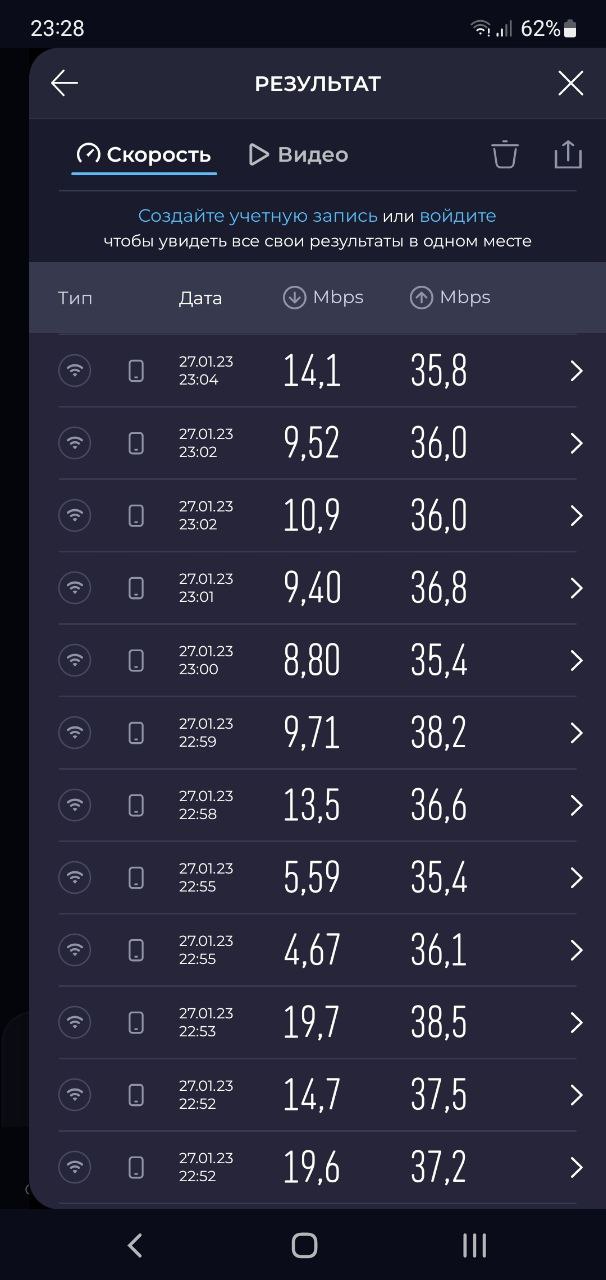This screenshot has height=1280, width=606.
Task: Delete results with the trash icon
Action: [x=505, y=155]
